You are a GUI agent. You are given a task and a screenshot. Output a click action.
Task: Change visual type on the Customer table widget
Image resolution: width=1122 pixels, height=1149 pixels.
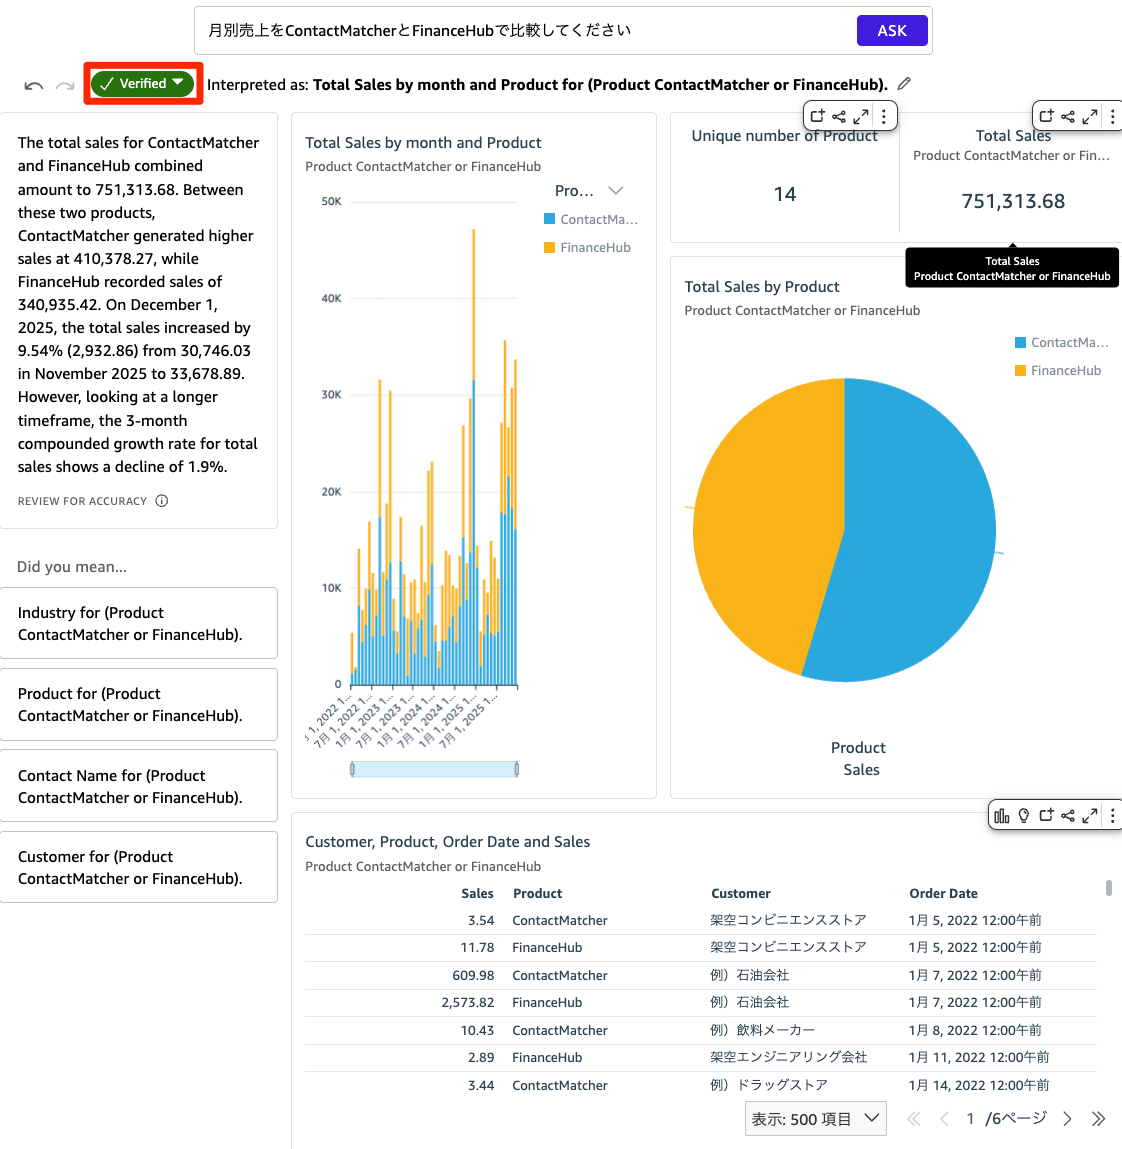(1001, 815)
